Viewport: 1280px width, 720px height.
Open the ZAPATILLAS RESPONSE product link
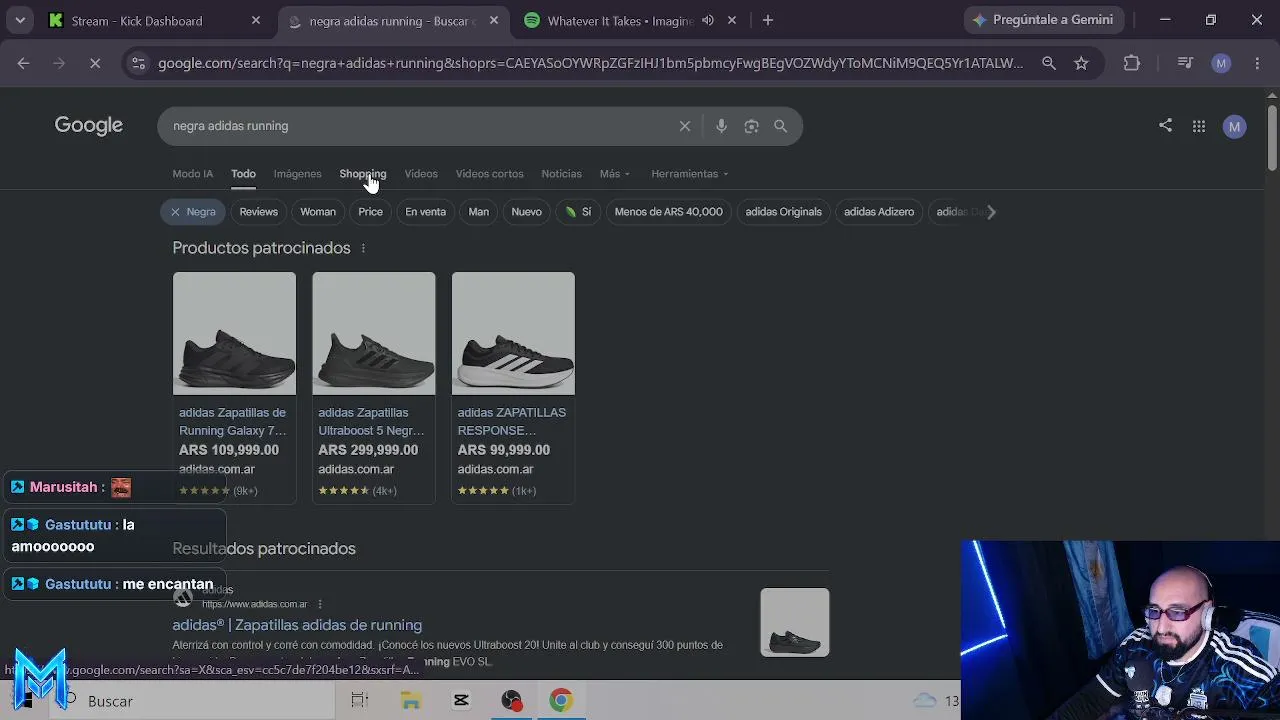512,422
